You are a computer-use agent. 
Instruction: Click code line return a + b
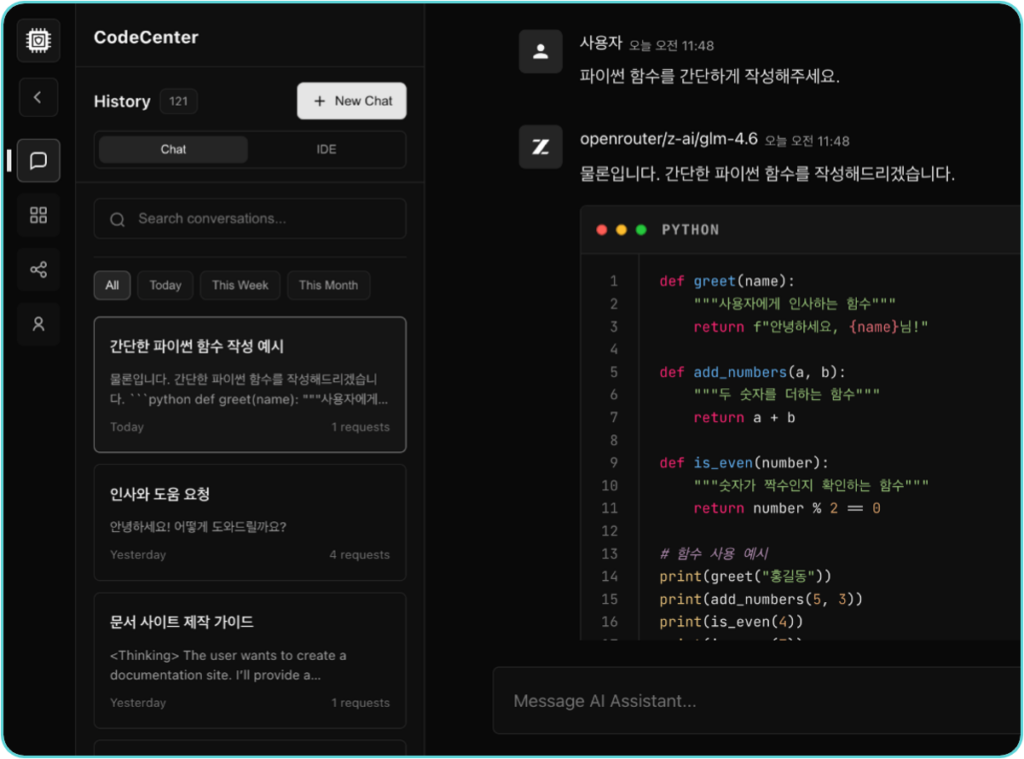744,418
